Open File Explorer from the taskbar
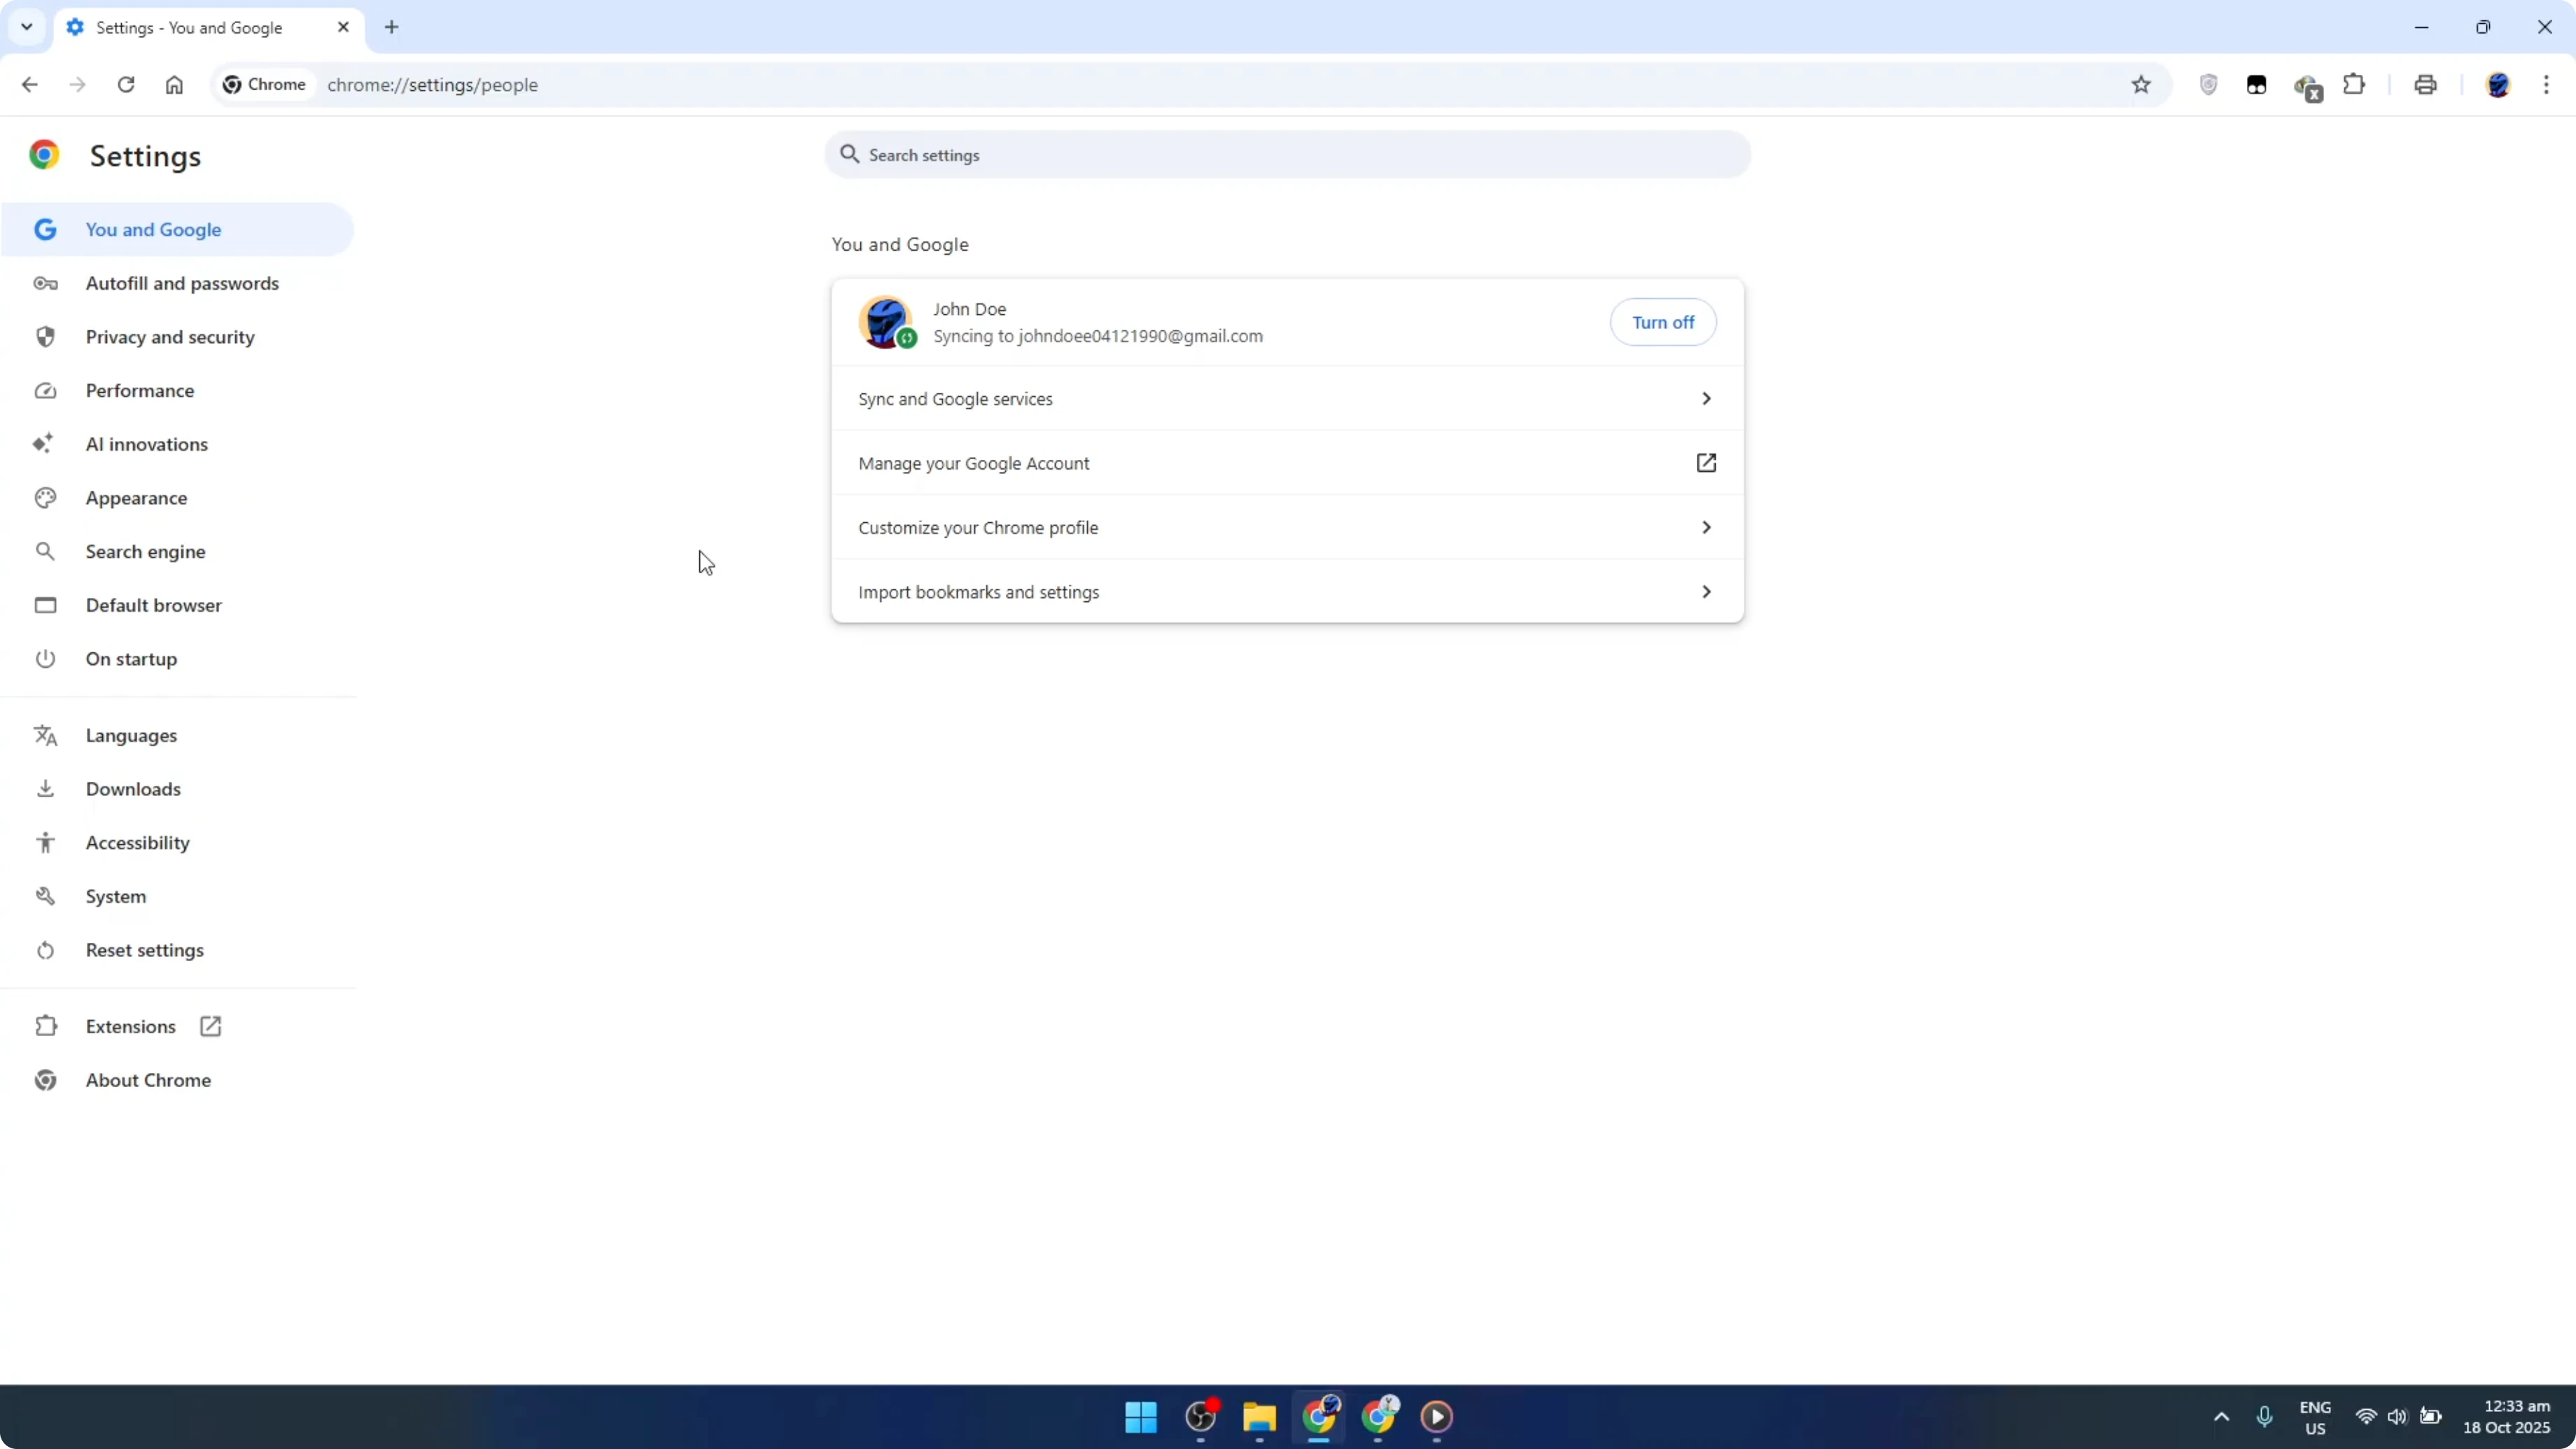 1259,1418
